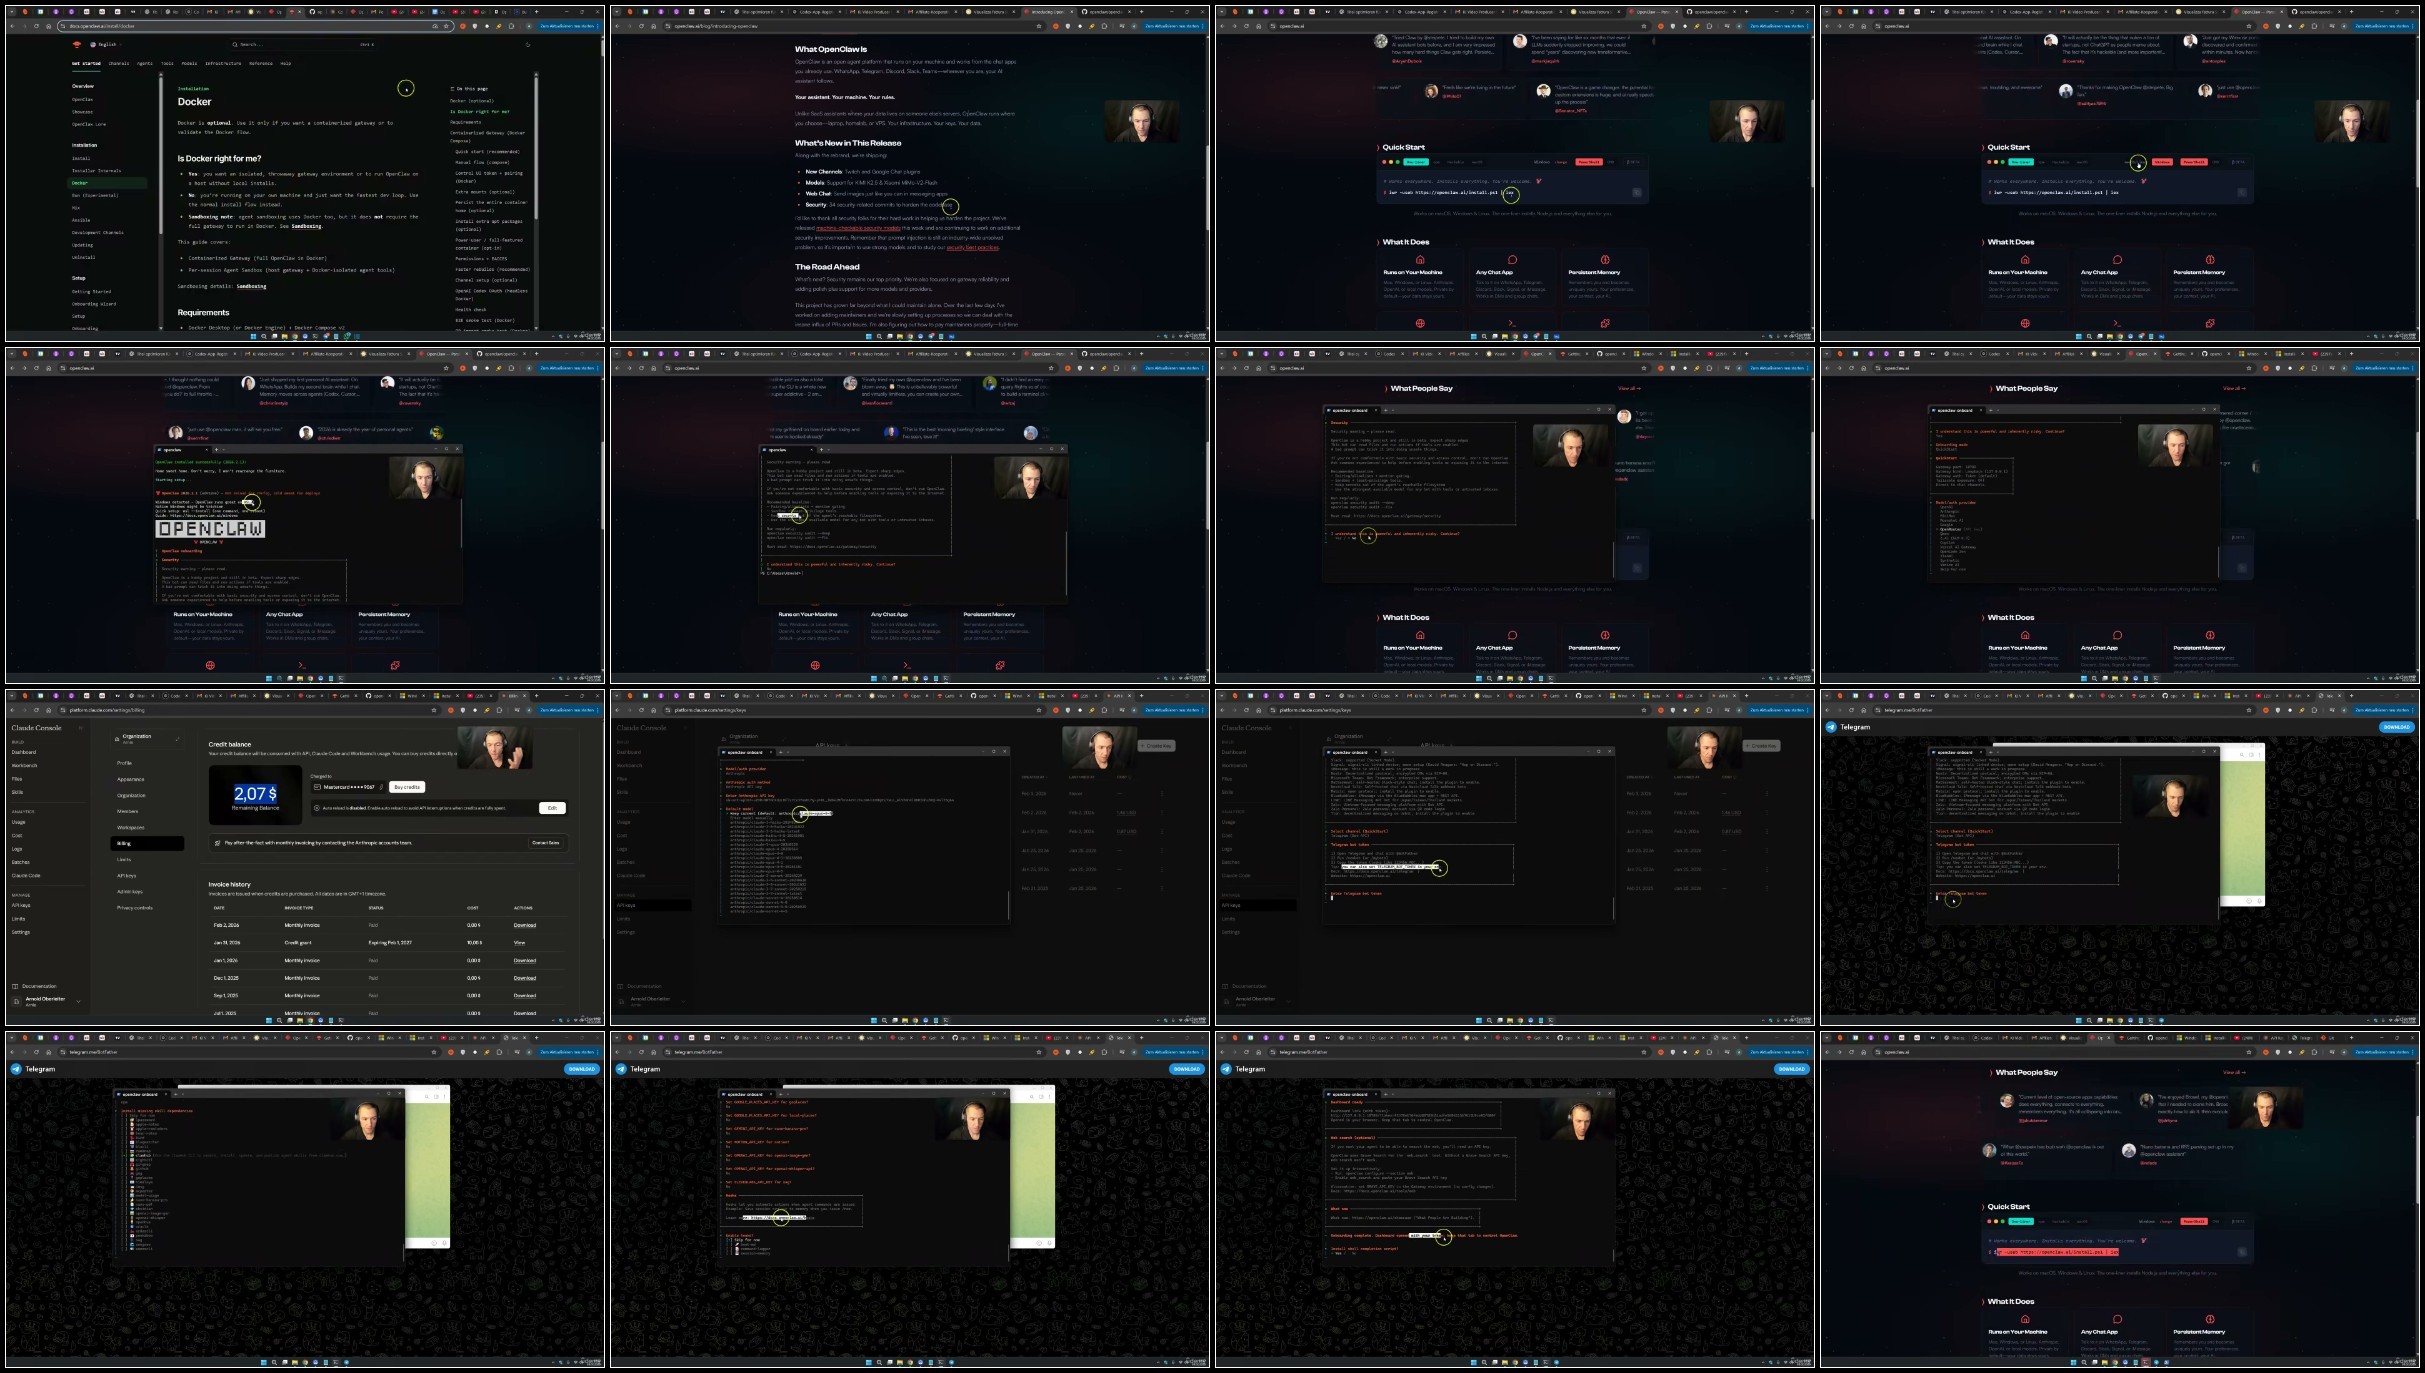This screenshot has height=1373, width=2425.
Task: Click Docker docs left sidebar scrollbar
Action: click(161, 155)
